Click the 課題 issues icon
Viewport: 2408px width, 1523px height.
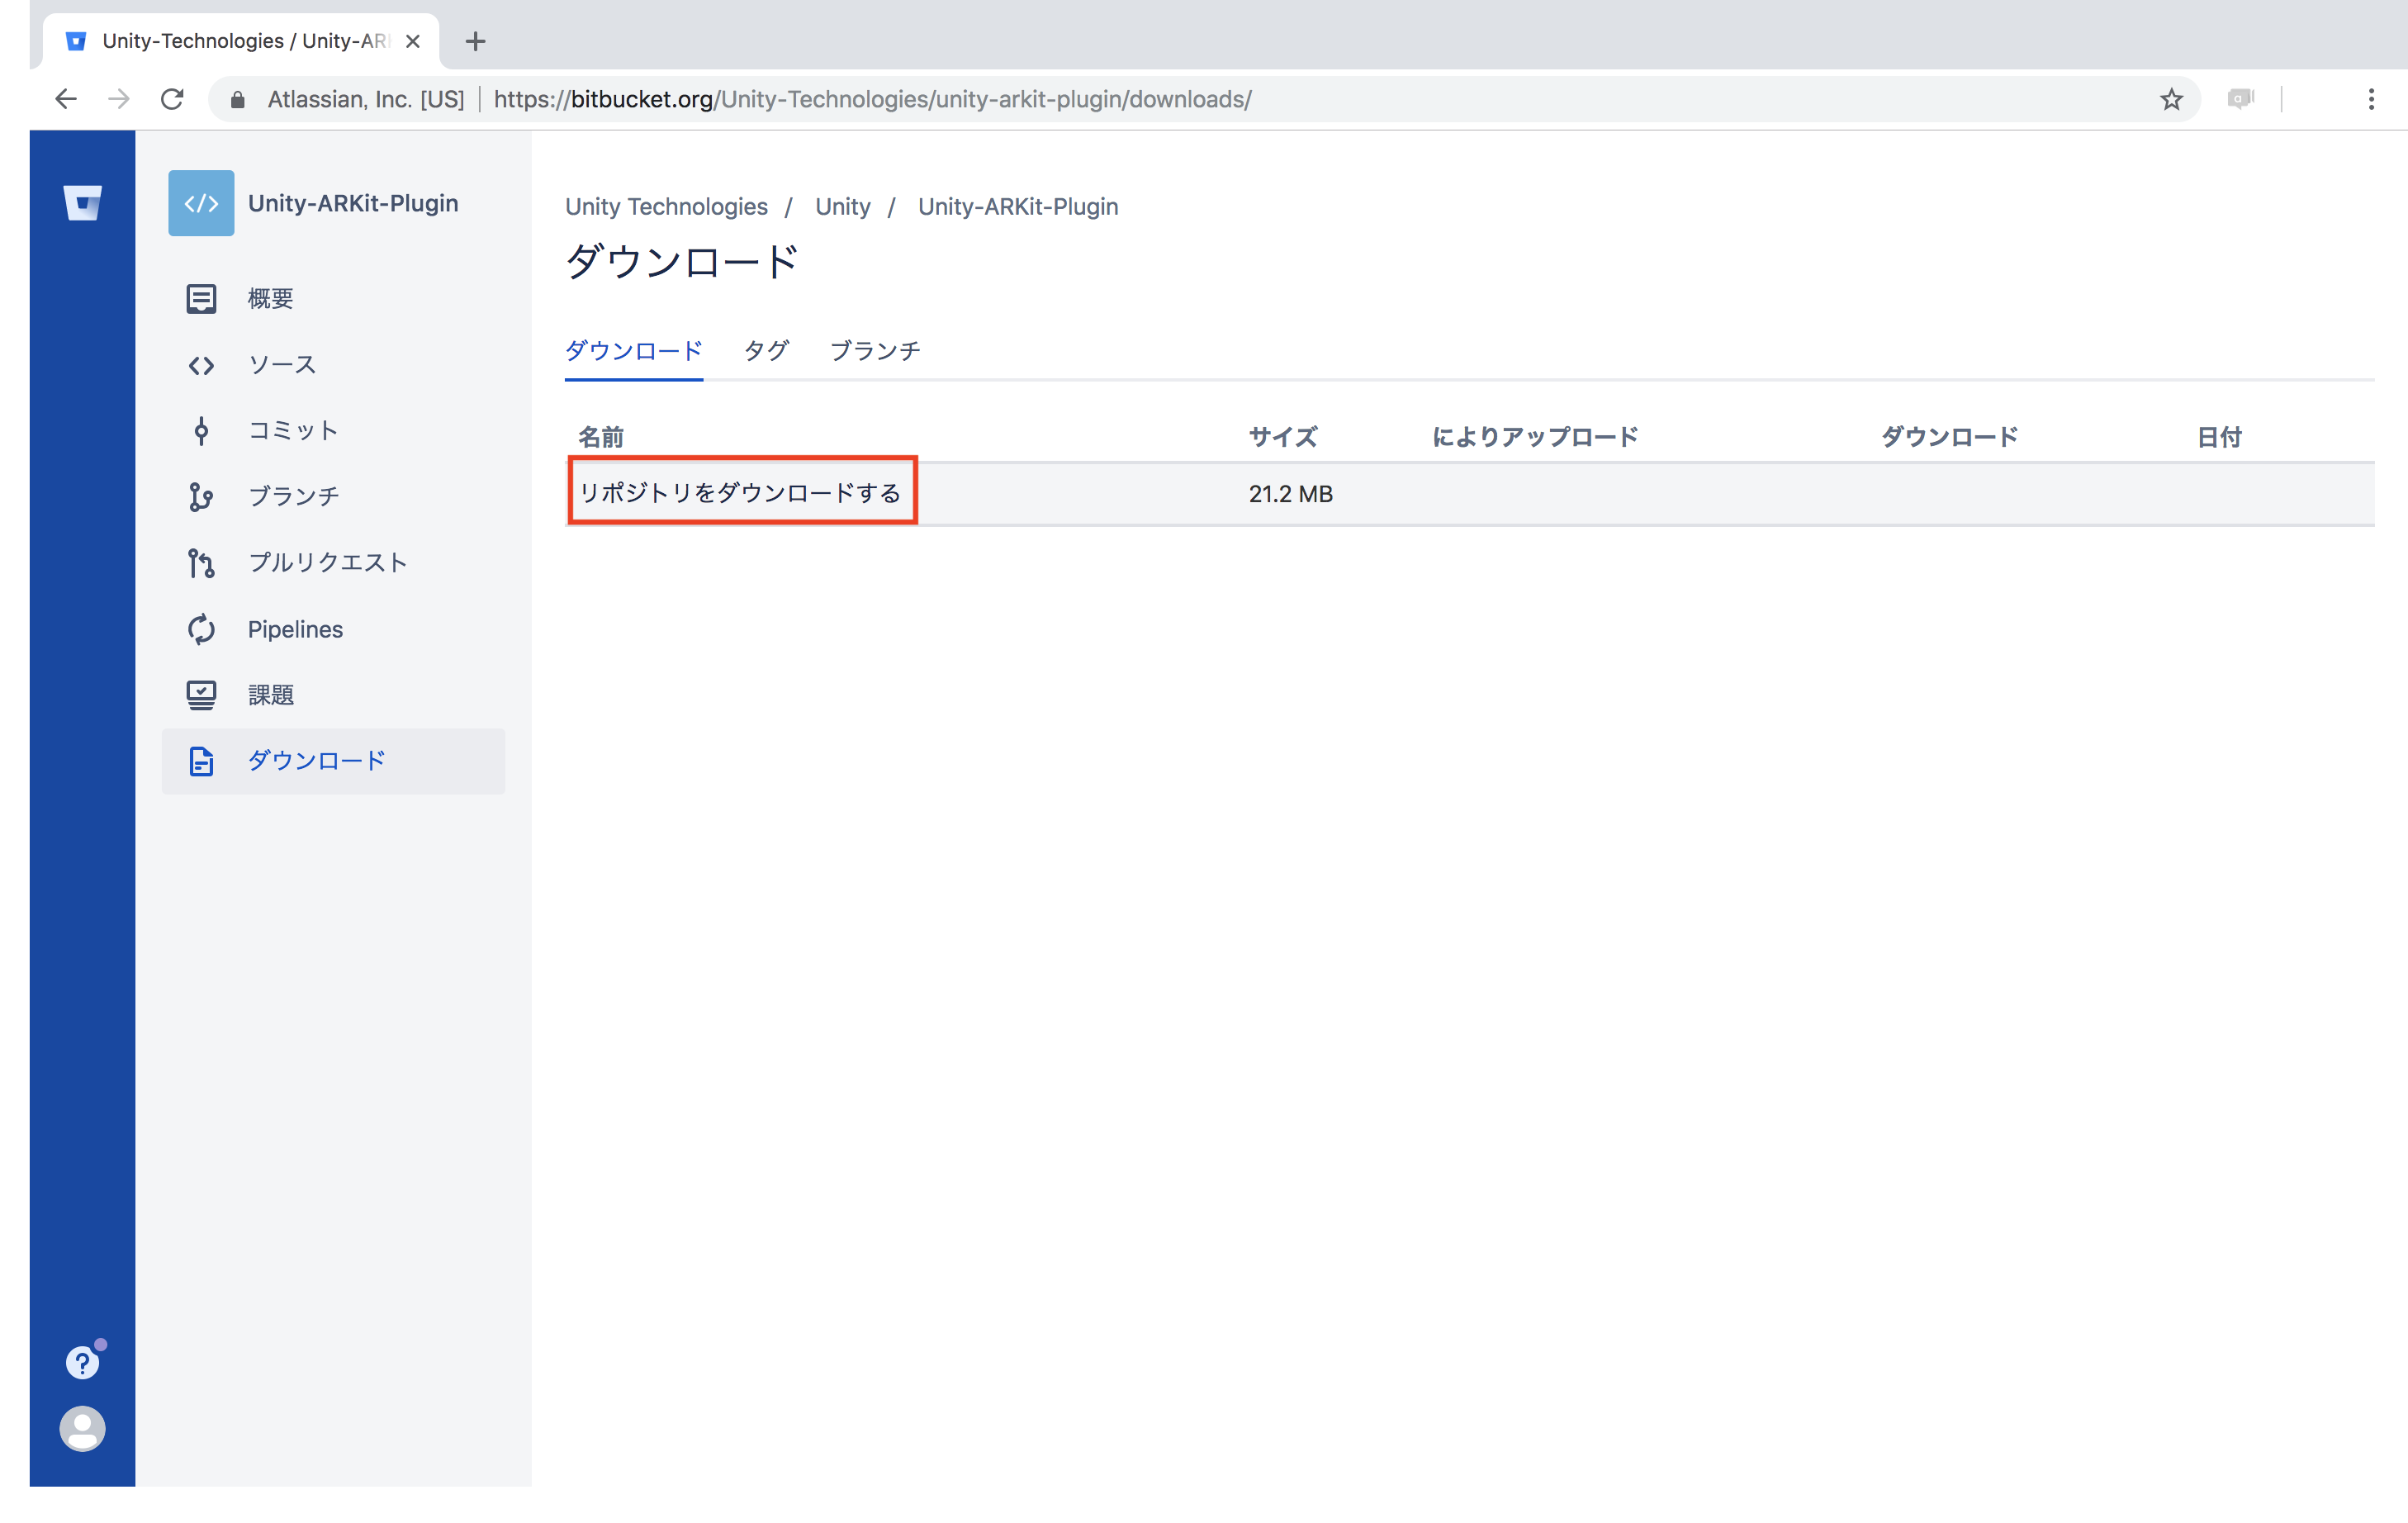coord(201,695)
